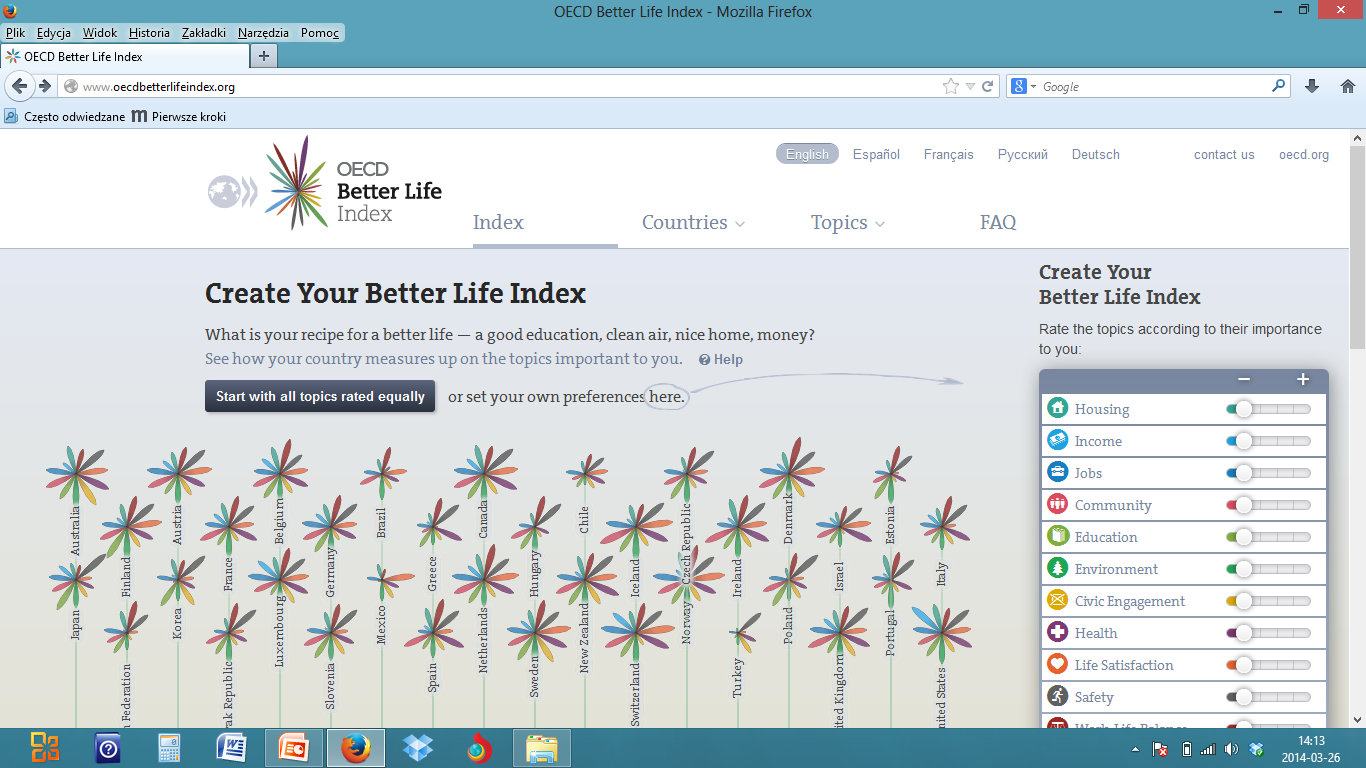Click the Jobs briefcase icon

[x=1057, y=472]
